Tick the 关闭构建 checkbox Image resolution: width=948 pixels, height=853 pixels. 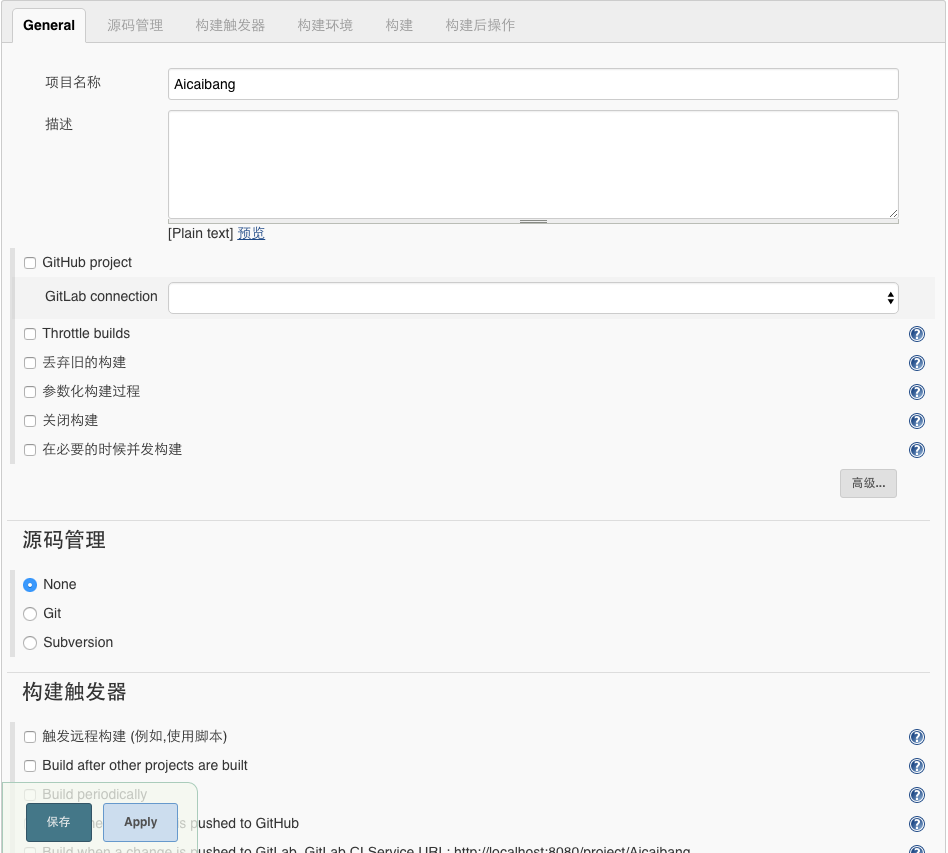click(30, 421)
